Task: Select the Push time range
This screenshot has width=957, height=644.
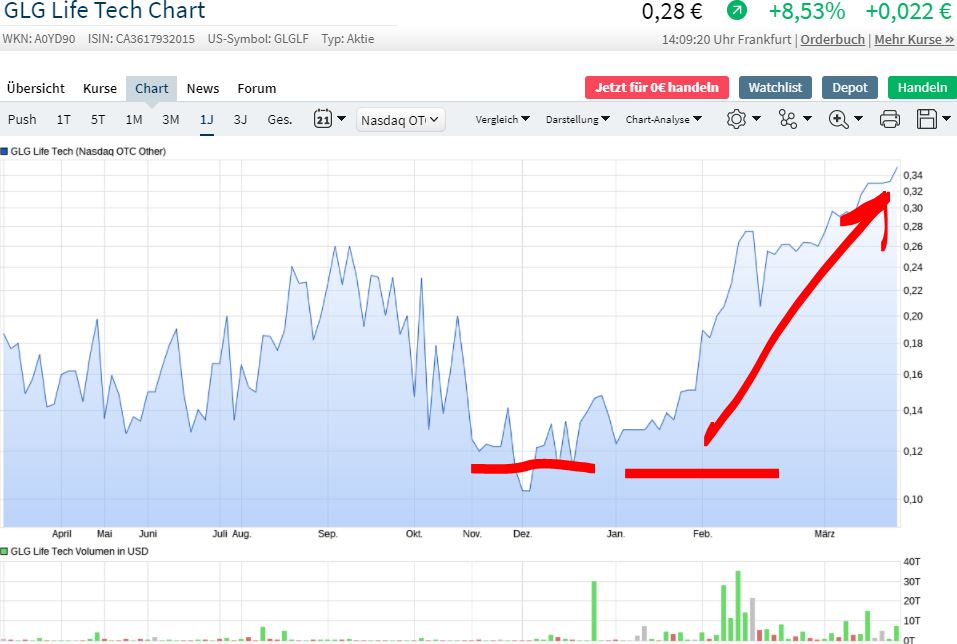Action: point(22,119)
